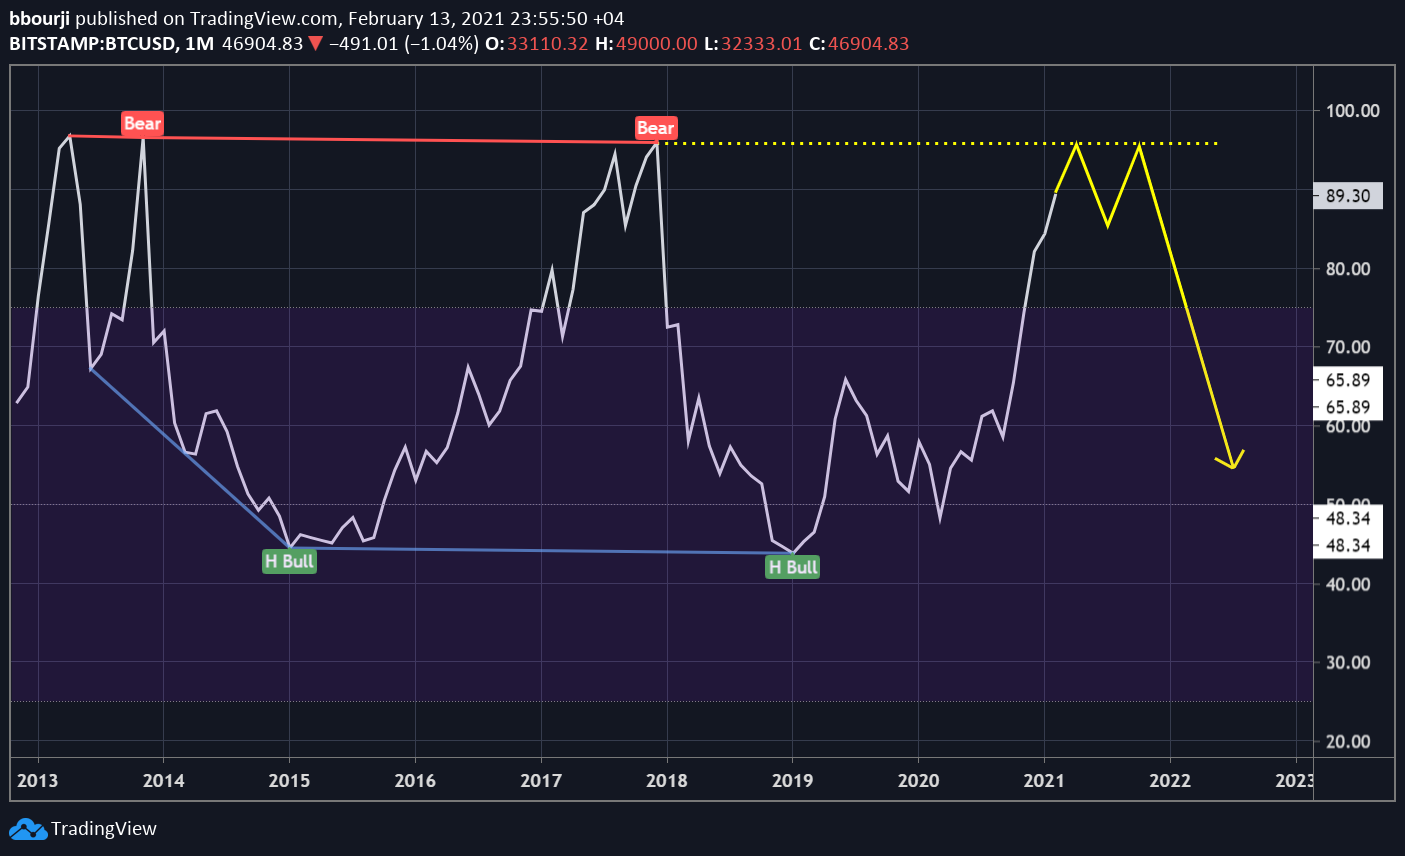
Task: Click the 30.00 scale label
Action: 1348,663
